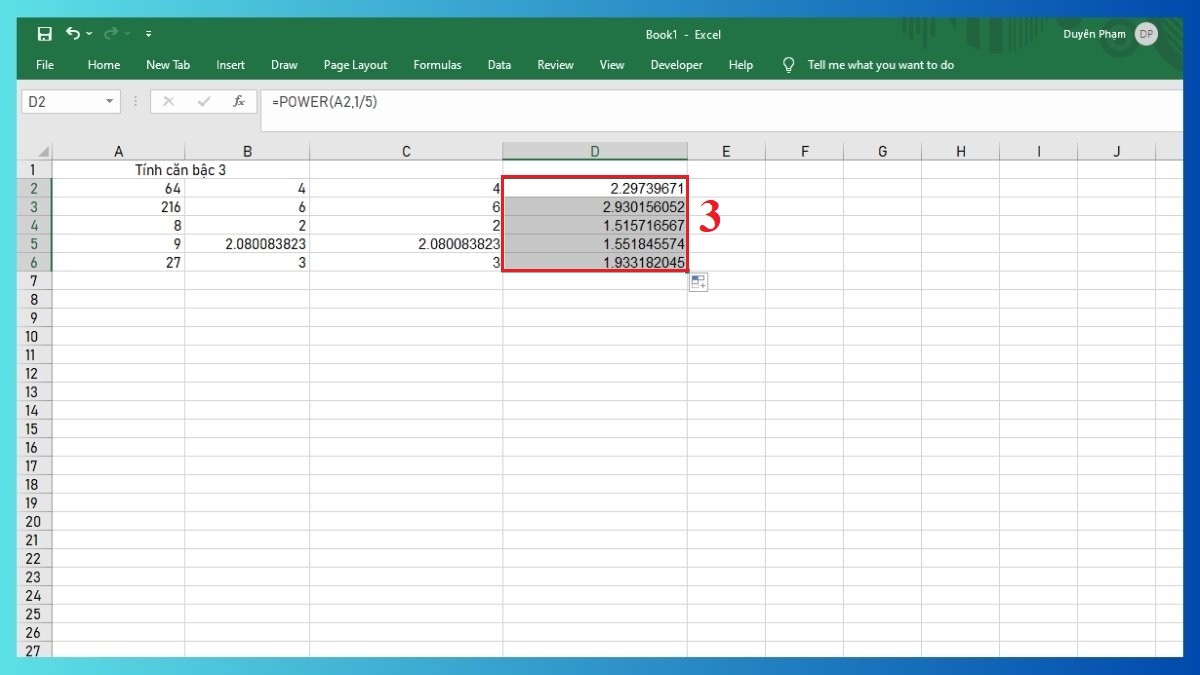Open the Customize Quick Access Toolbar chevron

(146, 33)
